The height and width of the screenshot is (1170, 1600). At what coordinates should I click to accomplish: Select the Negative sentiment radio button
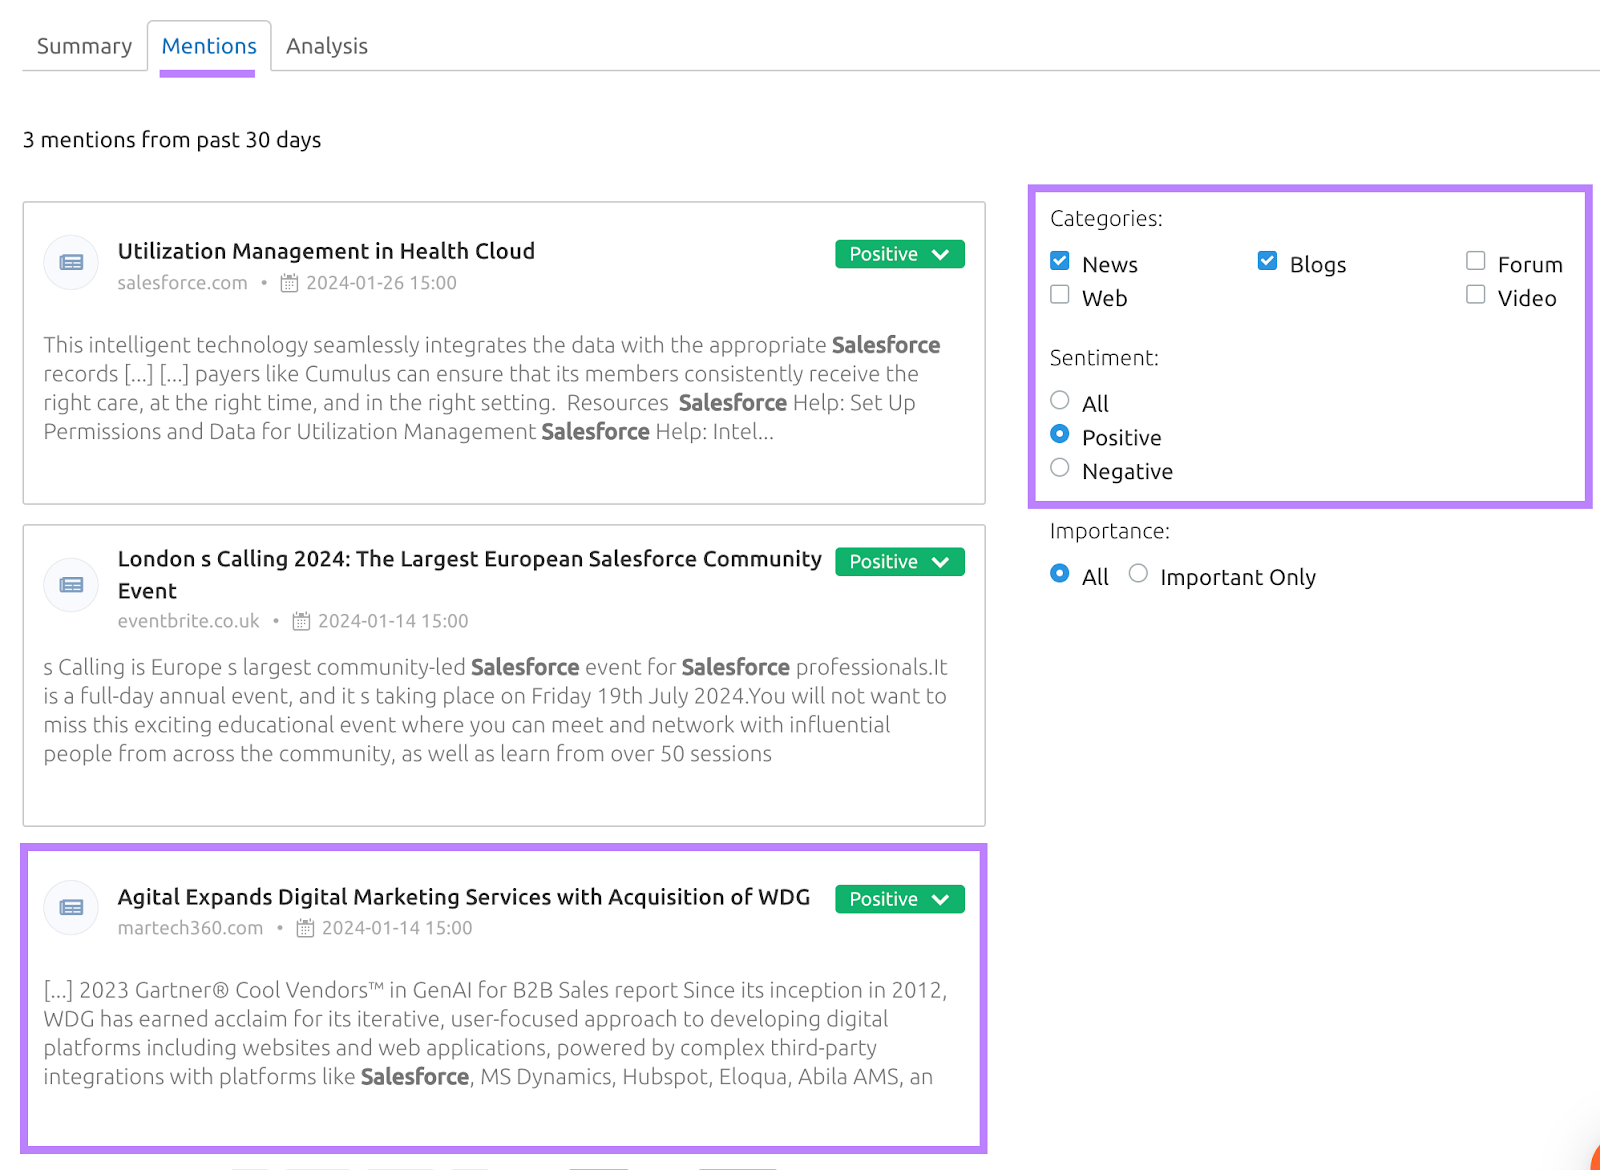[x=1060, y=468]
